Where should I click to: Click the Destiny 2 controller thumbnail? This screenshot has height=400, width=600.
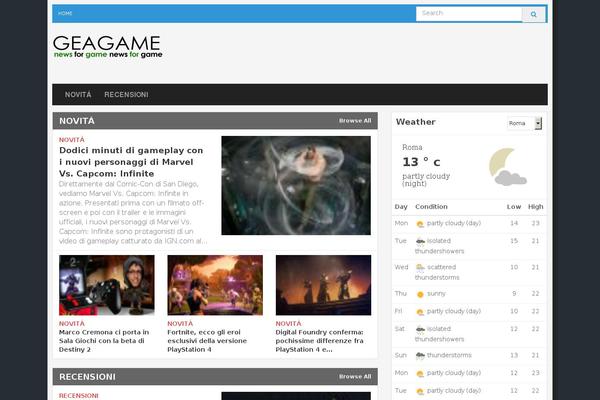(107, 285)
